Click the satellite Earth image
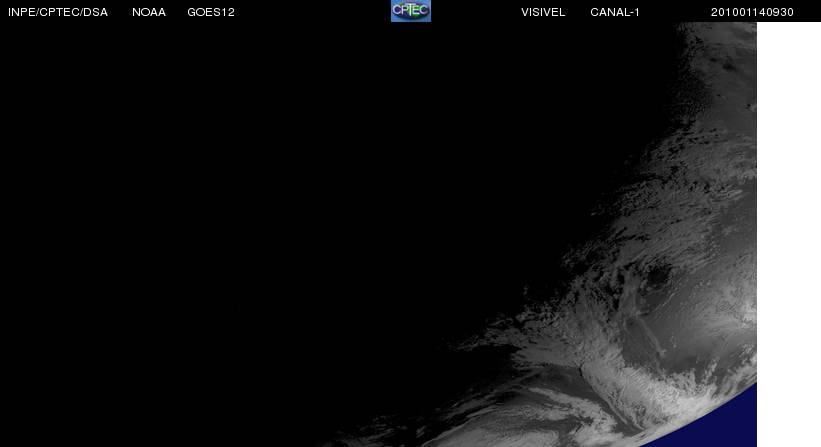 pos(378,234)
